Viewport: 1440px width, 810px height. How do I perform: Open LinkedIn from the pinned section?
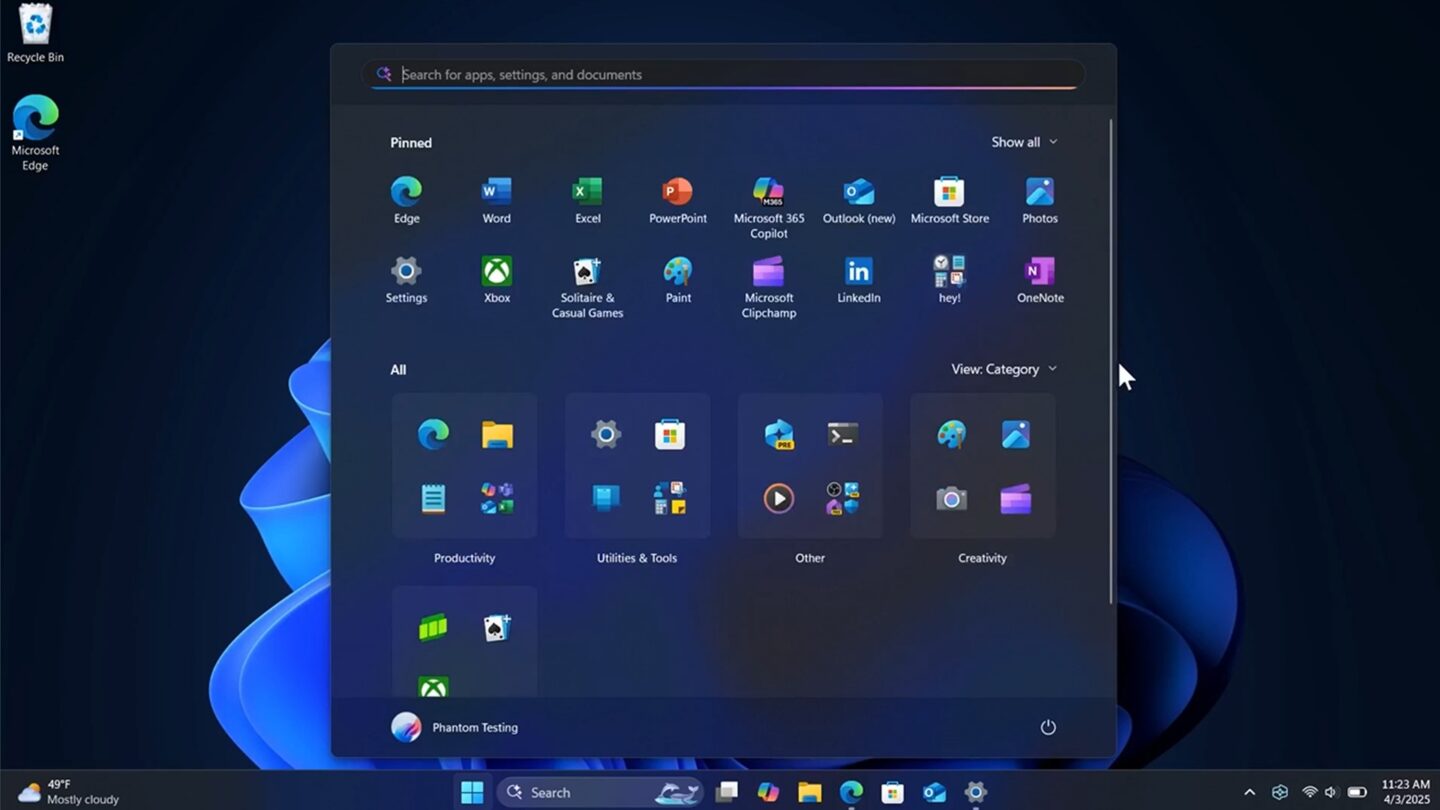(x=858, y=271)
